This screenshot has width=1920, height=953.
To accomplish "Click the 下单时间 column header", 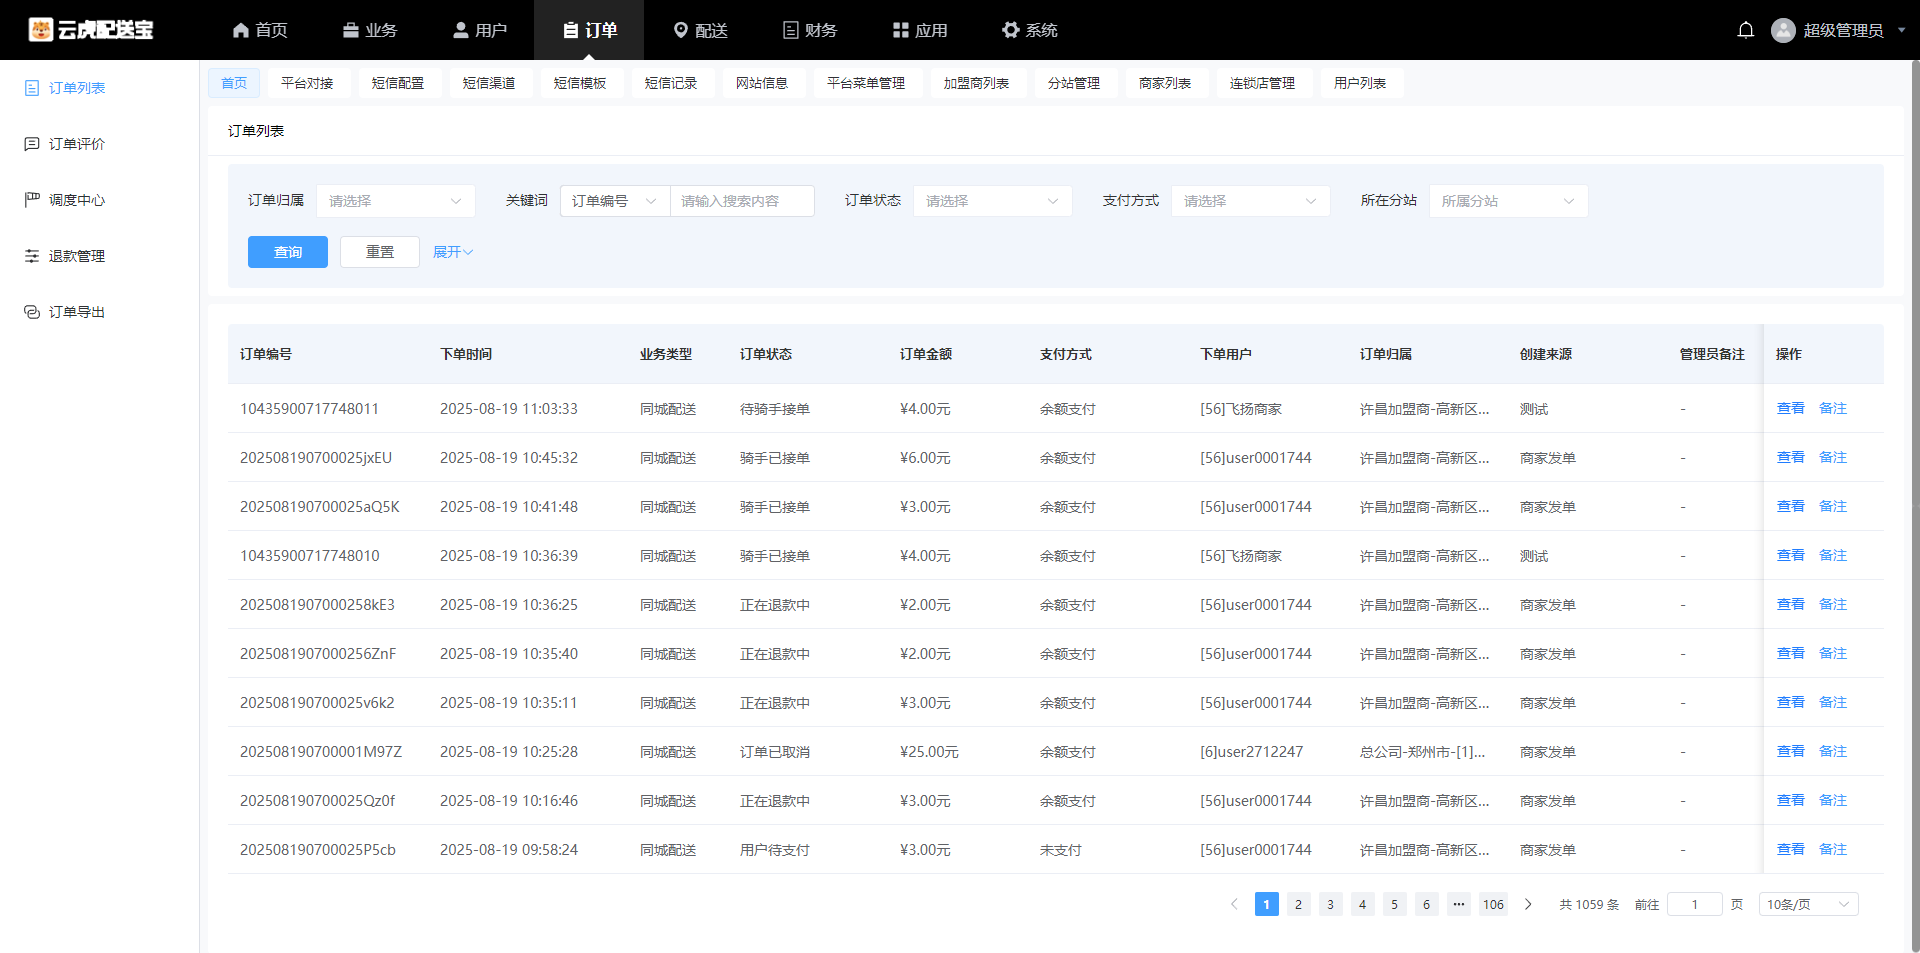I will (466, 354).
